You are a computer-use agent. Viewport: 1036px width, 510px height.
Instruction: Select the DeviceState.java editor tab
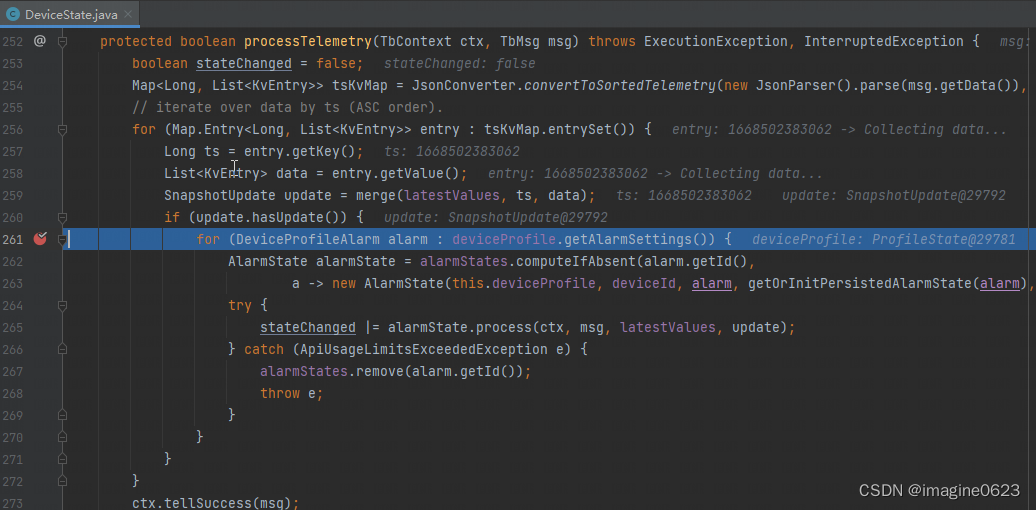pyautogui.click(x=69, y=14)
